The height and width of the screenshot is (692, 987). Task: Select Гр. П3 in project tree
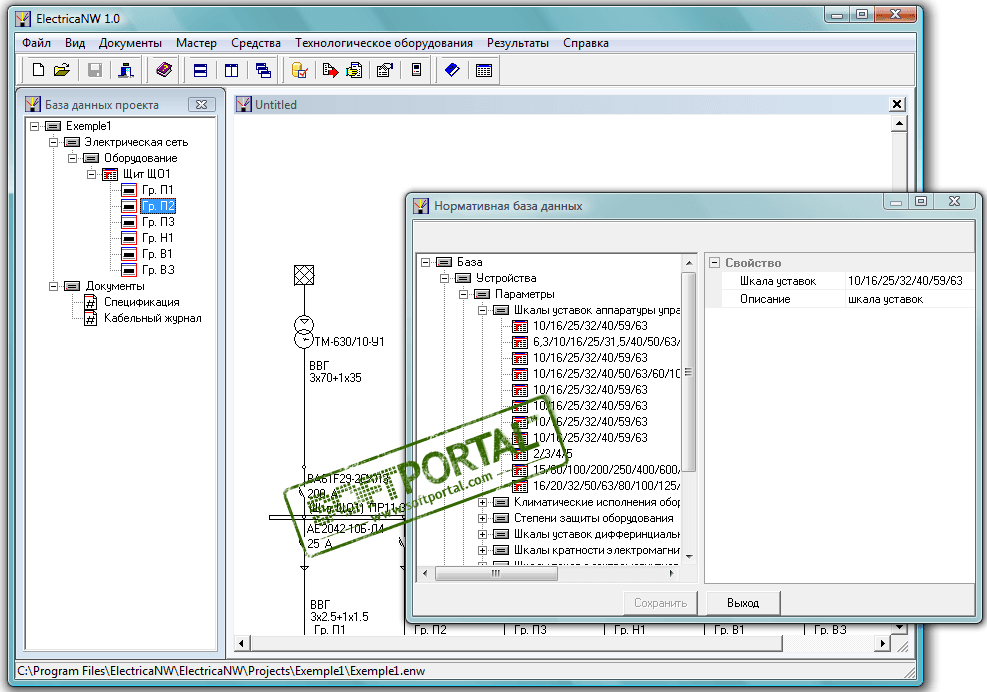158,222
